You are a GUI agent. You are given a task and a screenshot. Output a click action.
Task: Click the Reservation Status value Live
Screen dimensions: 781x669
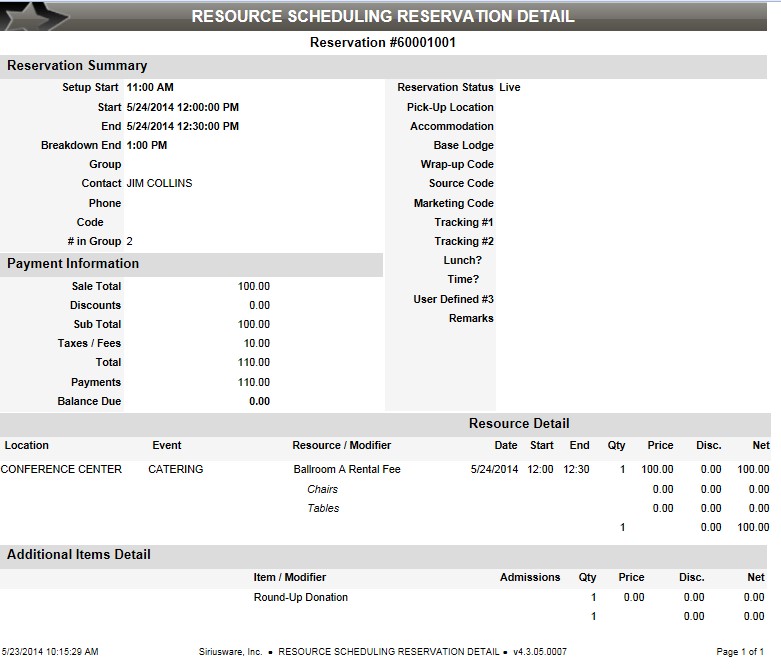pos(509,88)
